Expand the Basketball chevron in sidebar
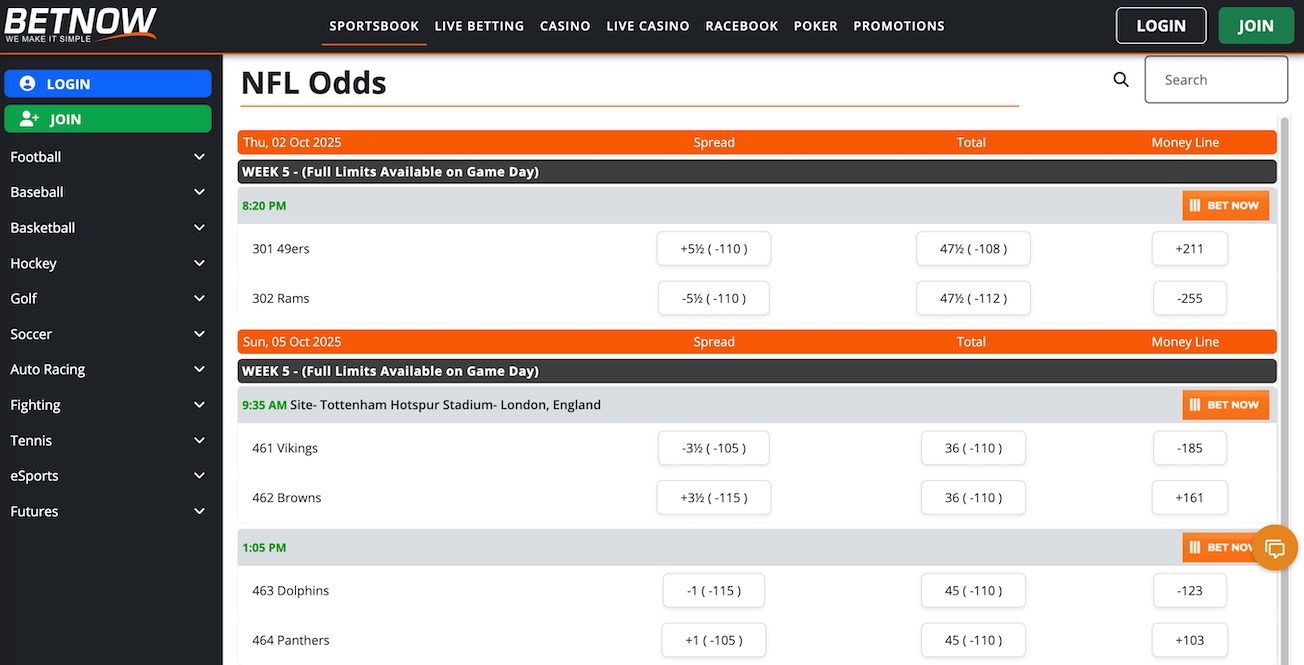The image size is (1304, 665). [x=199, y=228]
